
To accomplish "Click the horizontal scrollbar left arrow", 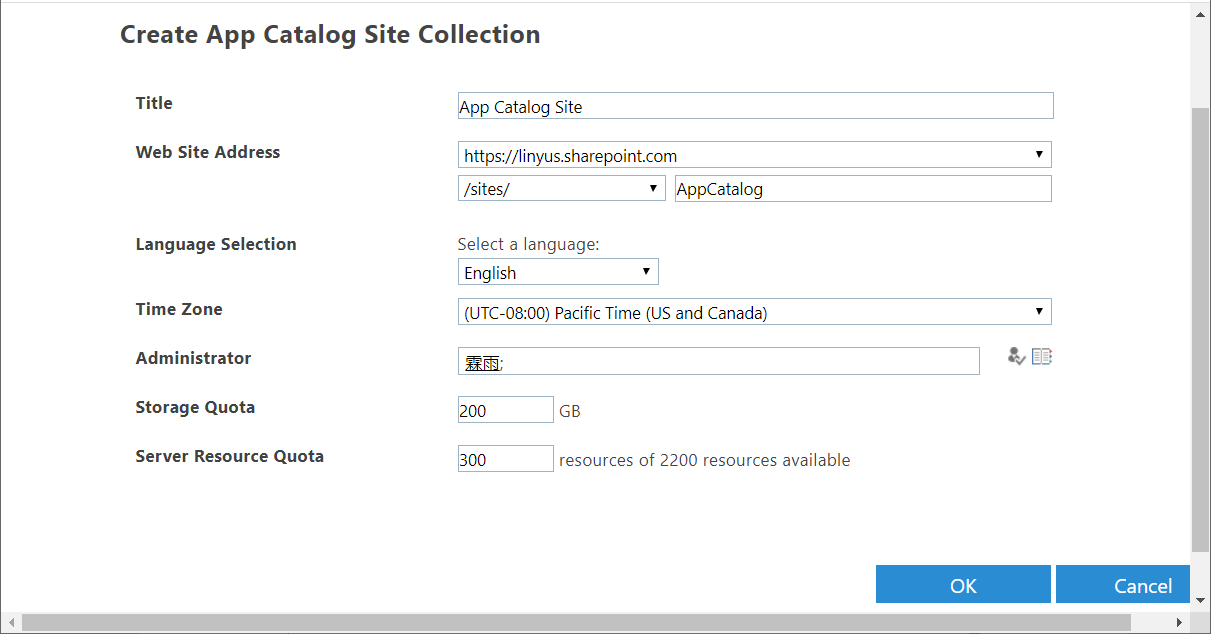I will (8, 623).
